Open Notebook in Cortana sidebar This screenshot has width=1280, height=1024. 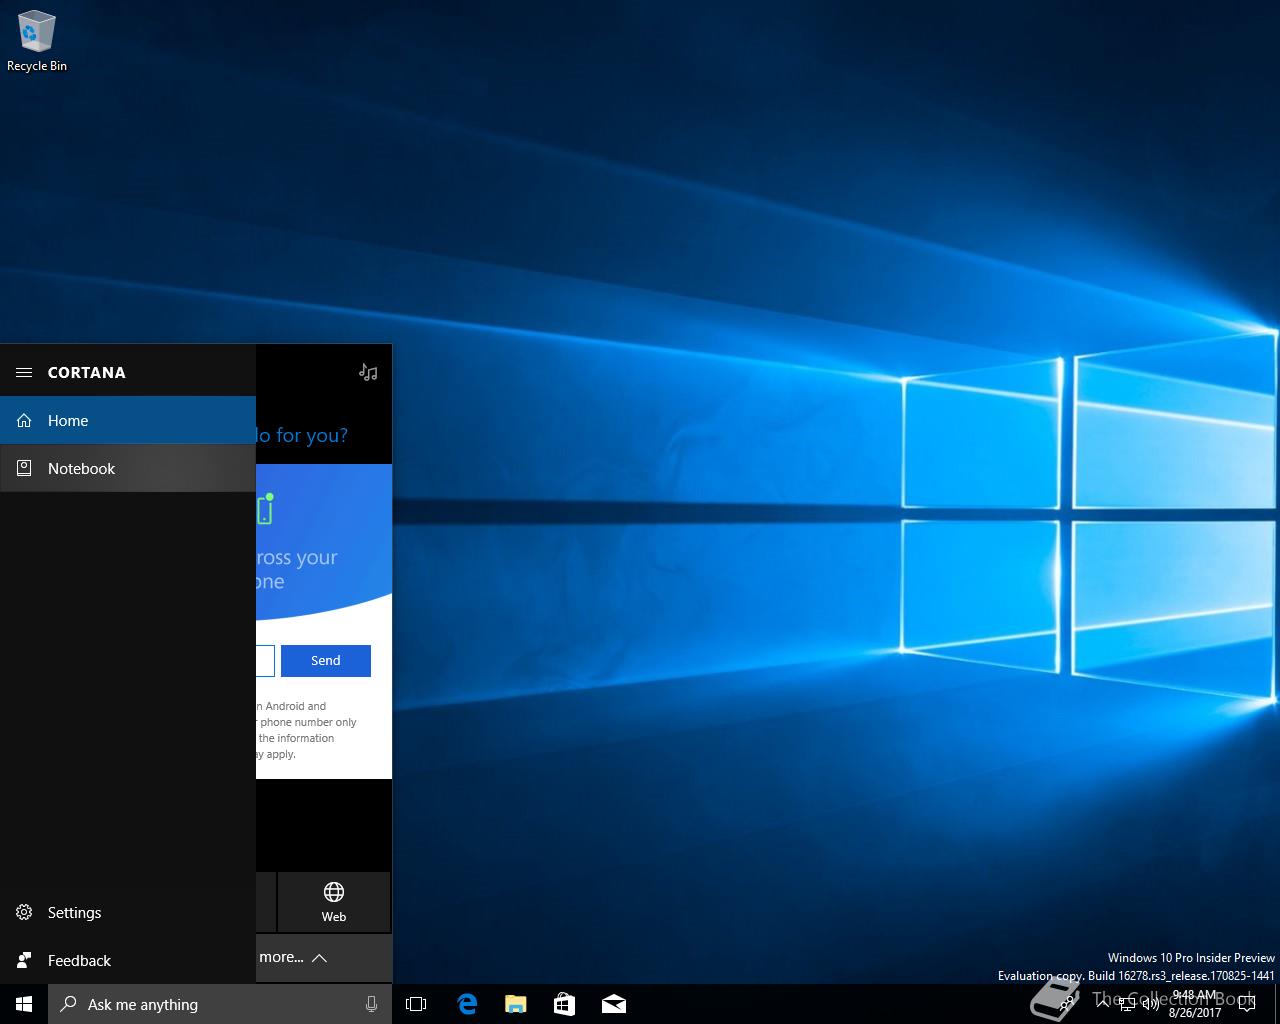128,468
